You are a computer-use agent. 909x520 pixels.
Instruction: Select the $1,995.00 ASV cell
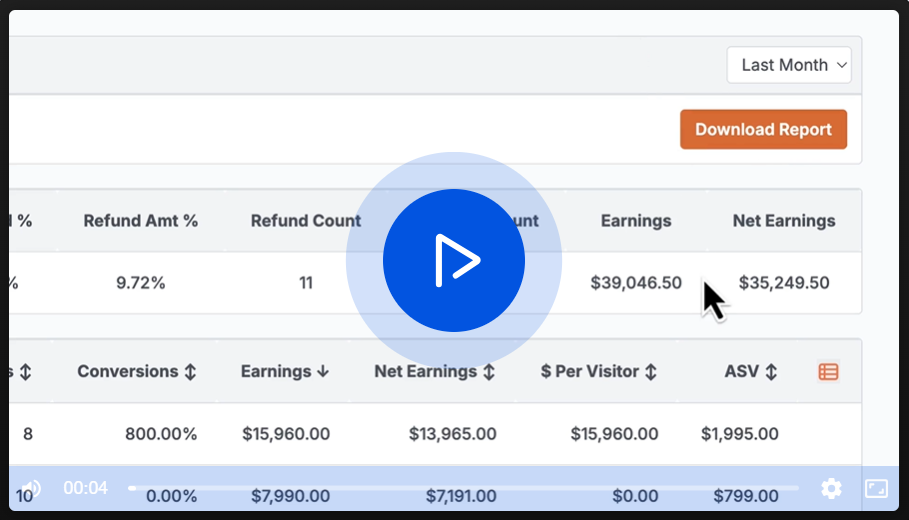point(739,434)
